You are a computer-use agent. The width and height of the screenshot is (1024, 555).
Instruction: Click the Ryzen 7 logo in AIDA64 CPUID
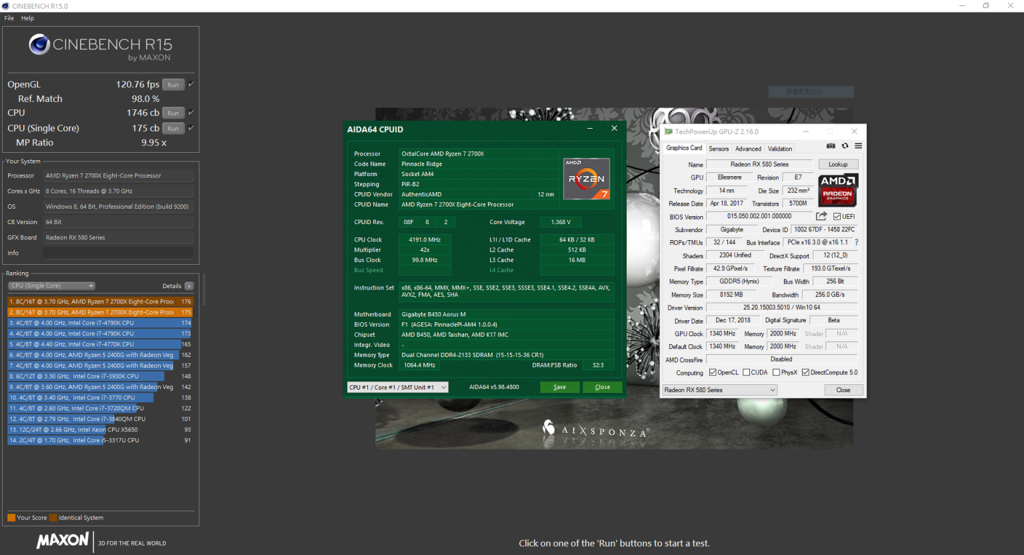[x=586, y=179]
